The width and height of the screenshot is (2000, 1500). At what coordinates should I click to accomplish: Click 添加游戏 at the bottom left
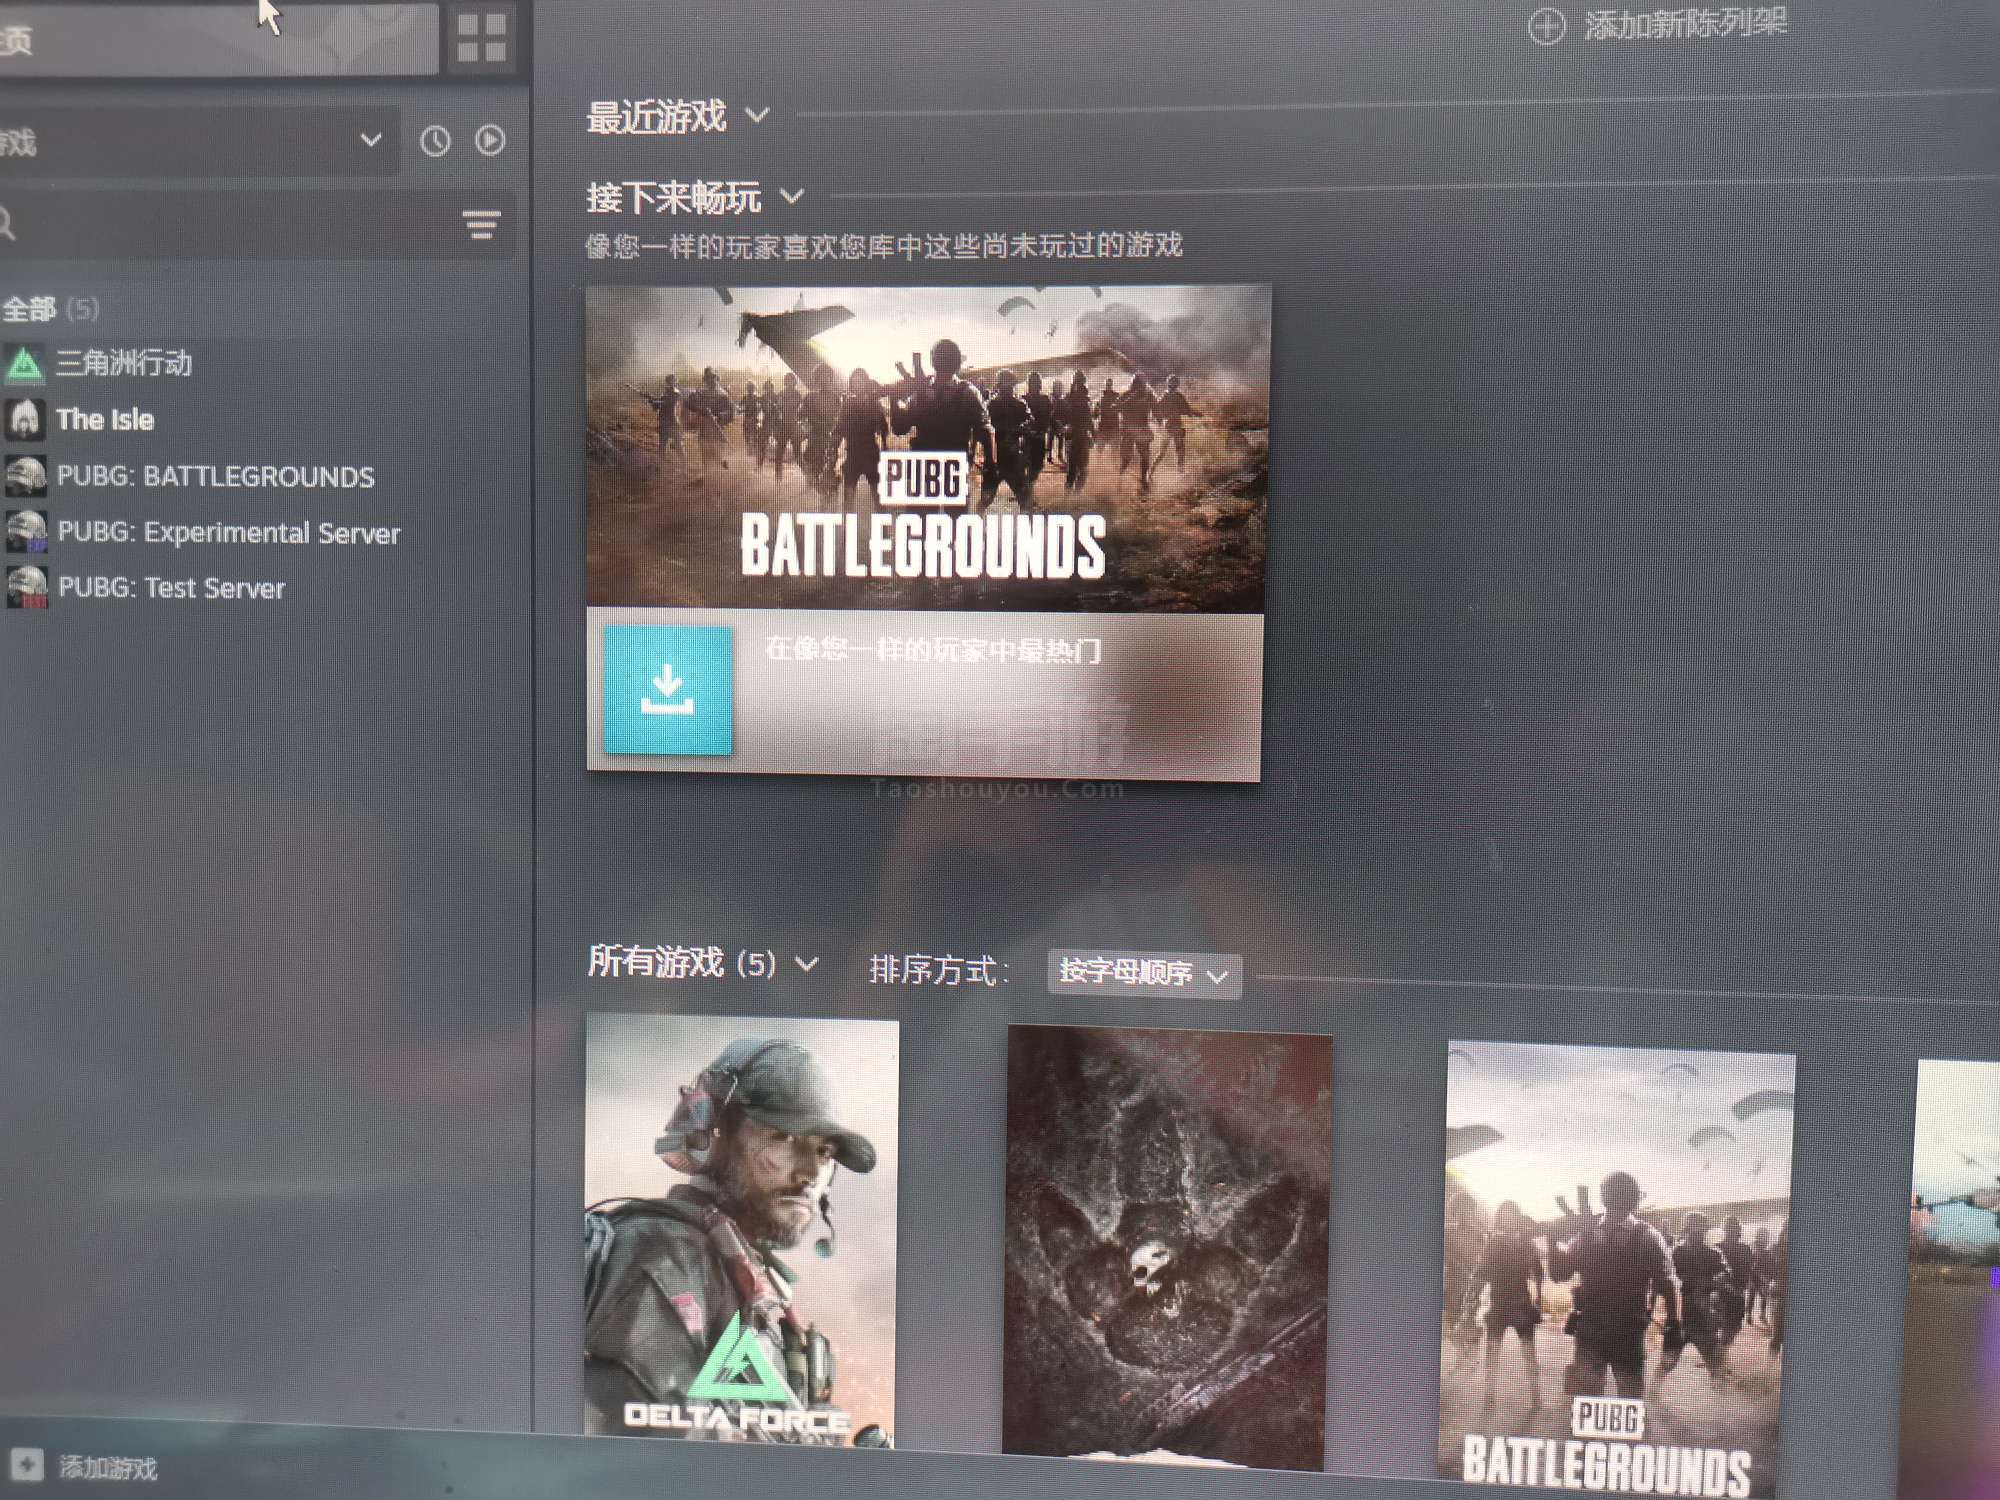click(108, 1468)
